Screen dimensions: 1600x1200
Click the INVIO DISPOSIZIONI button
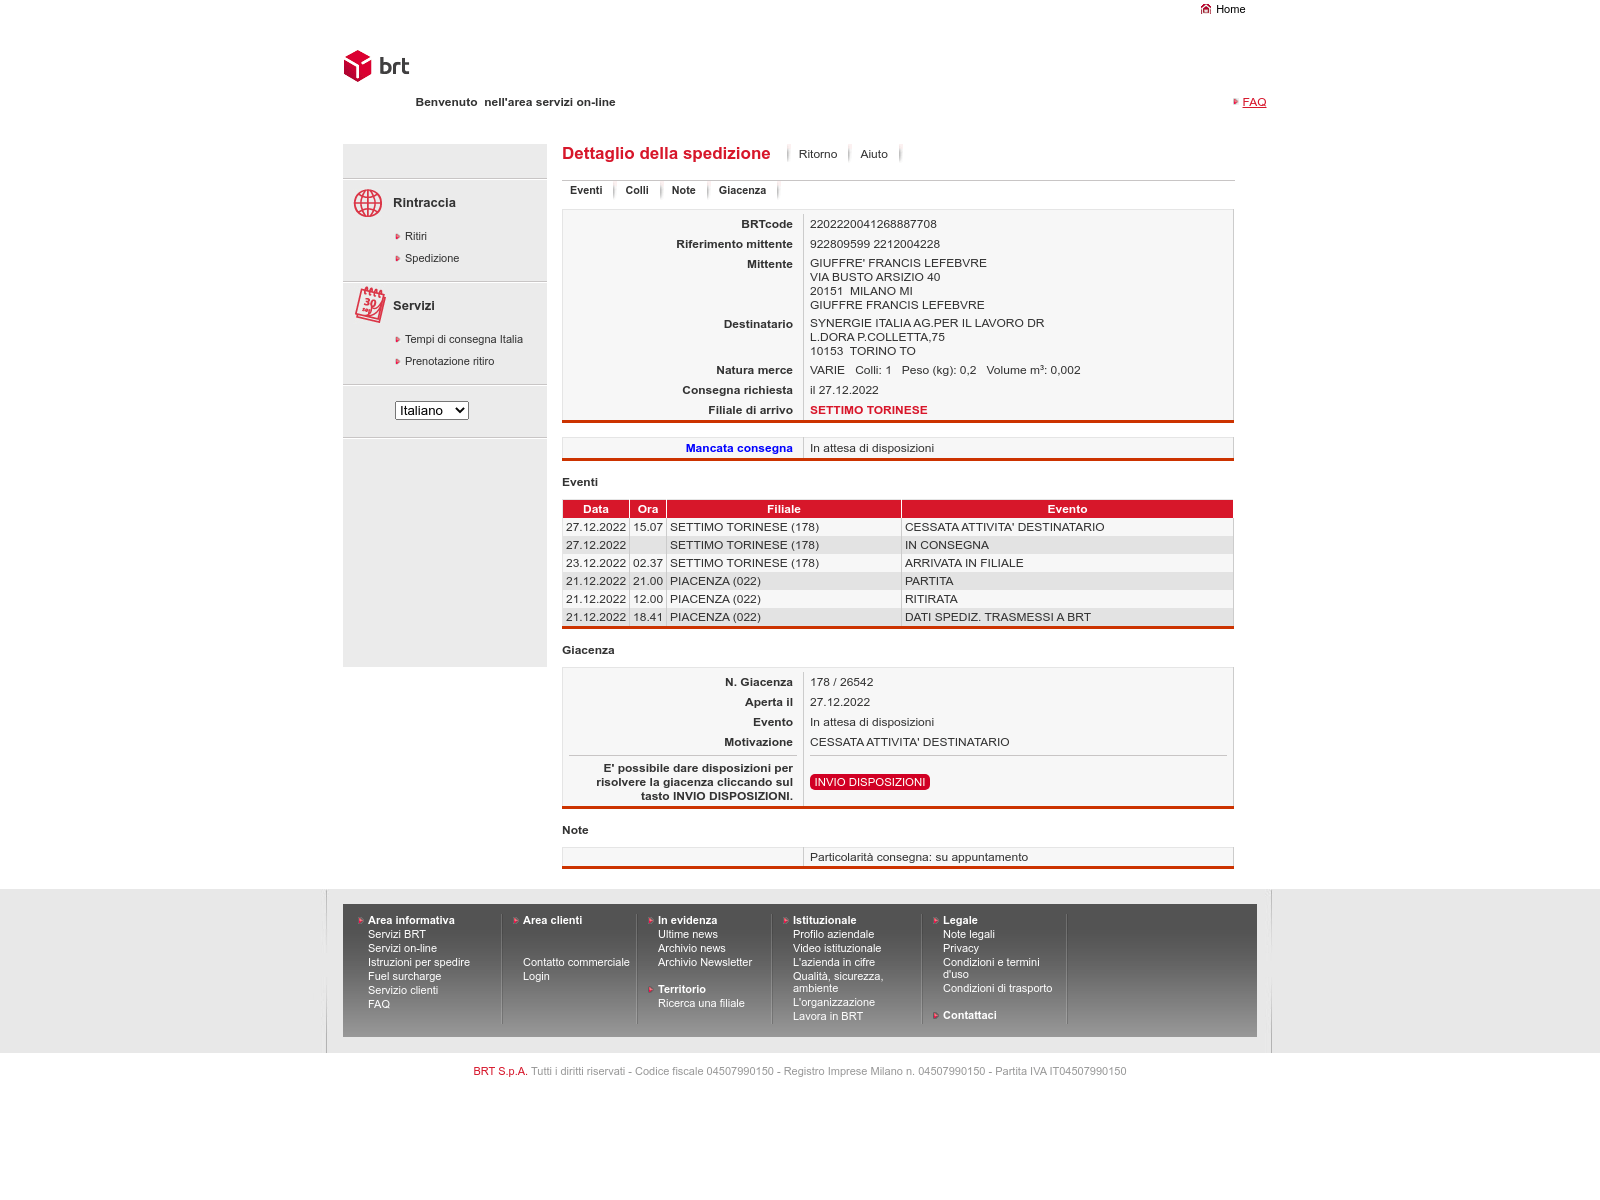pos(870,782)
